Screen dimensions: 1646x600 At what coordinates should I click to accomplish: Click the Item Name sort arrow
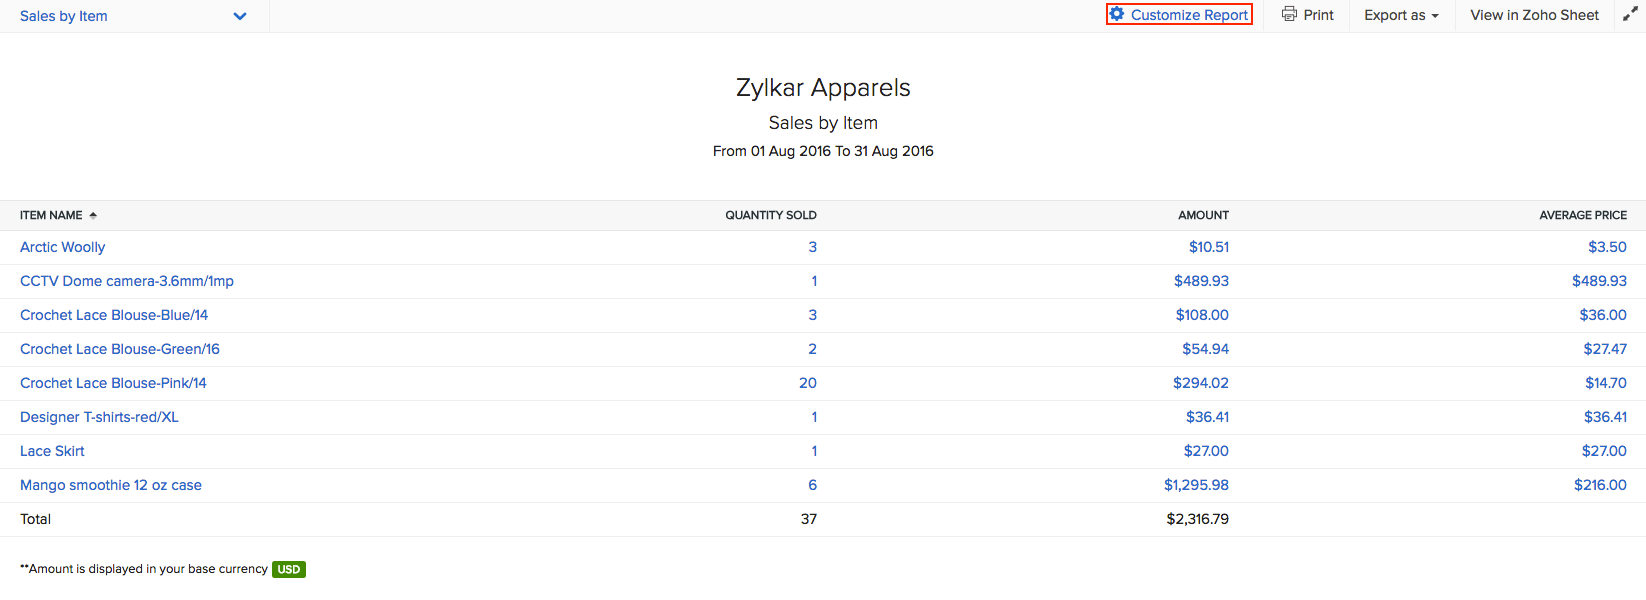(x=93, y=215)
